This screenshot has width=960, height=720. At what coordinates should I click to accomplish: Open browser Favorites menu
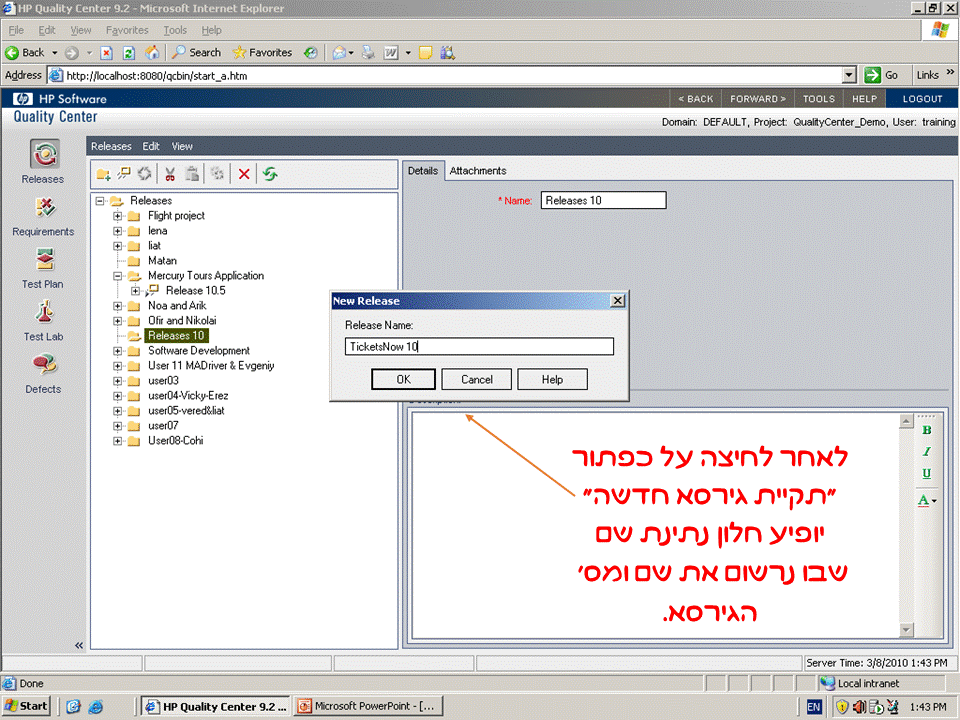127,30
